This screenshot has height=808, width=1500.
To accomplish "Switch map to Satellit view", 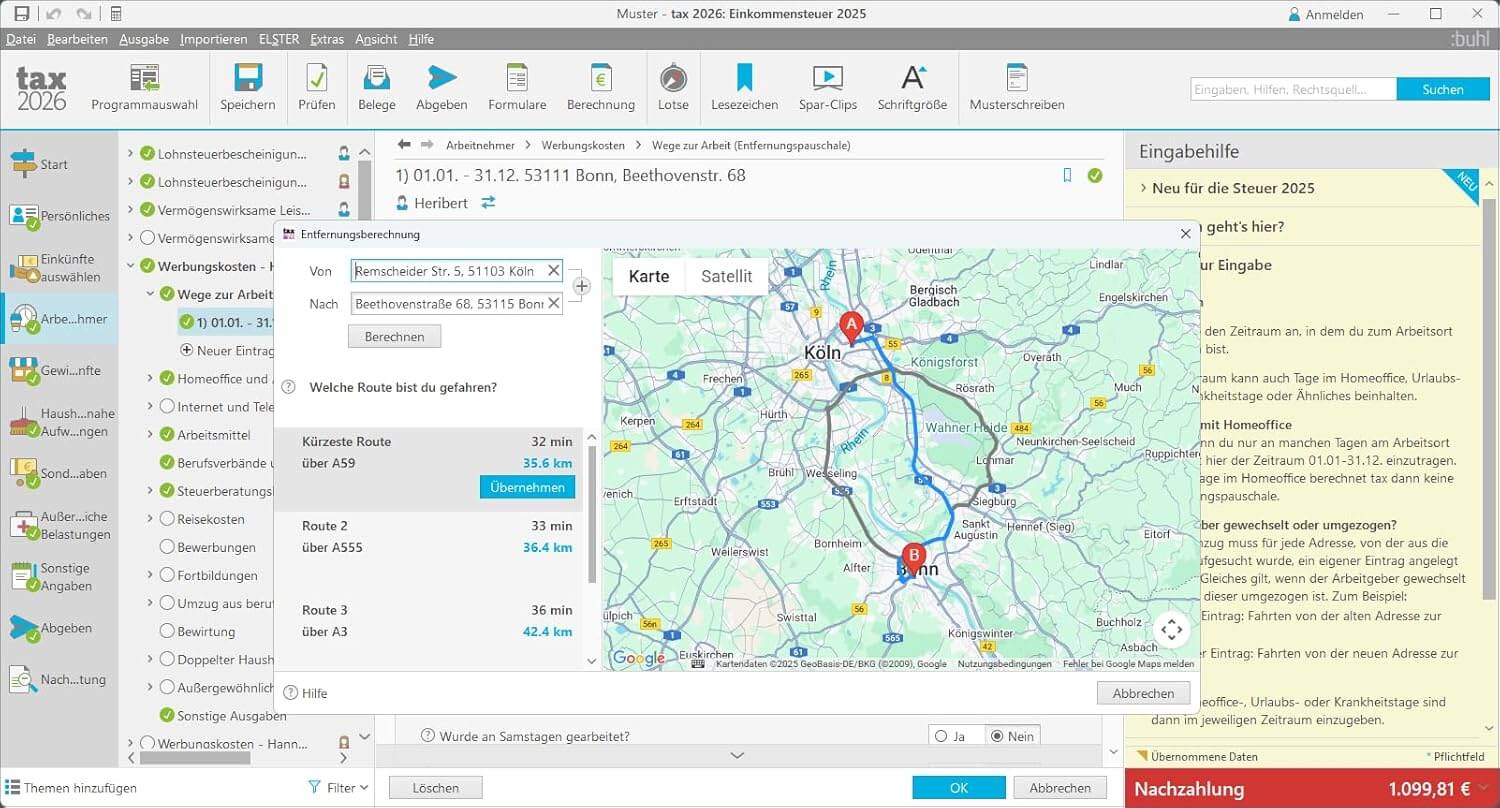I will click(x=726, y=277).
